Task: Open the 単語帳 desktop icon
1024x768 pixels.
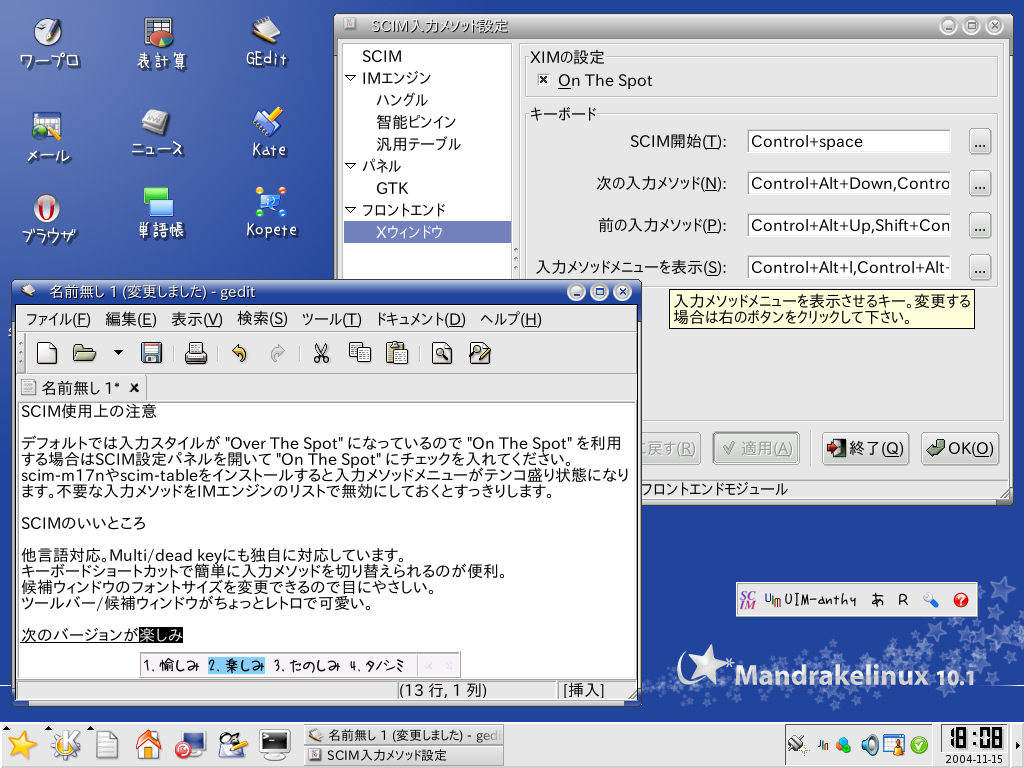Action: [160, 213]
